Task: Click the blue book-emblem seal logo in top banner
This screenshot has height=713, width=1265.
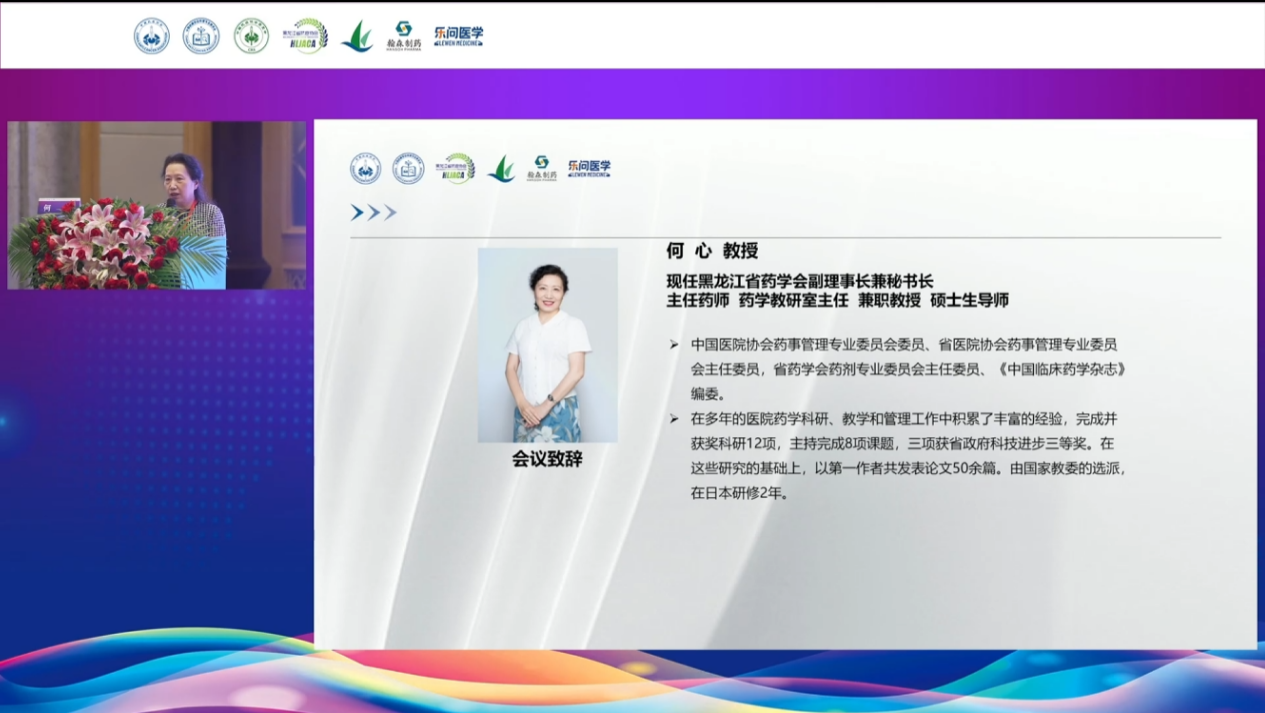Action: click(201, 36)
